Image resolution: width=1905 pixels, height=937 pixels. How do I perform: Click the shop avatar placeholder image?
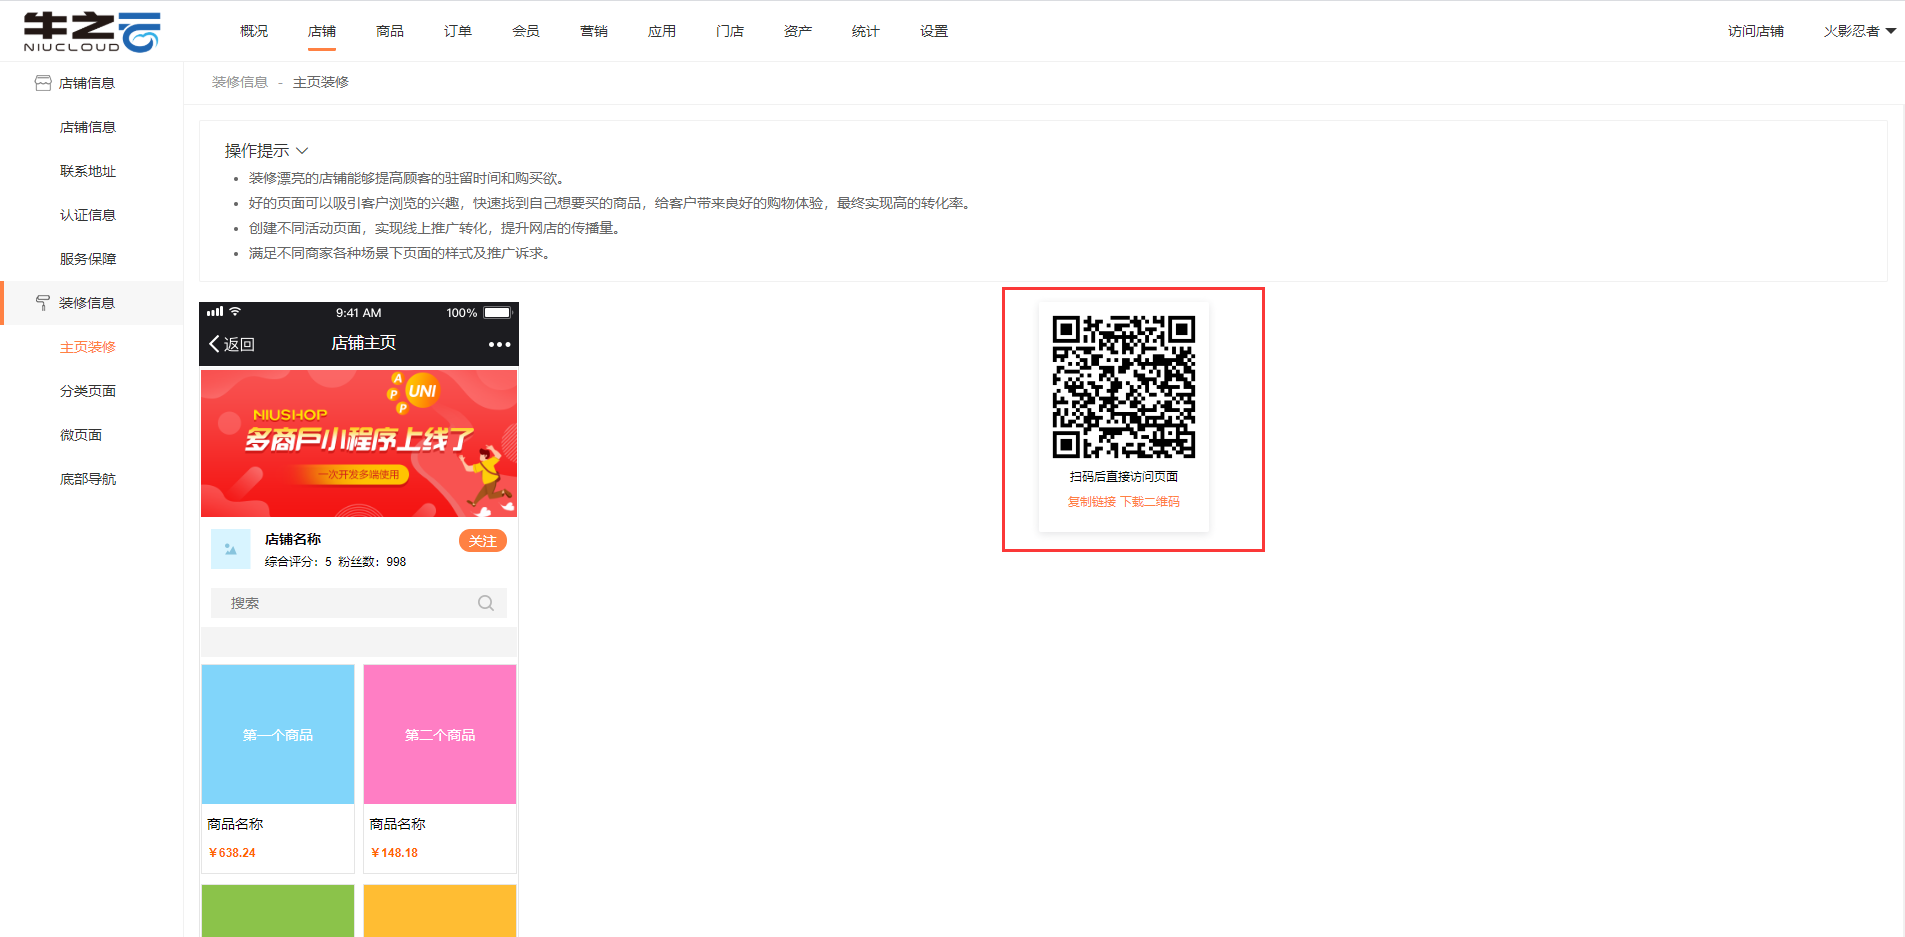click(231, 549)
